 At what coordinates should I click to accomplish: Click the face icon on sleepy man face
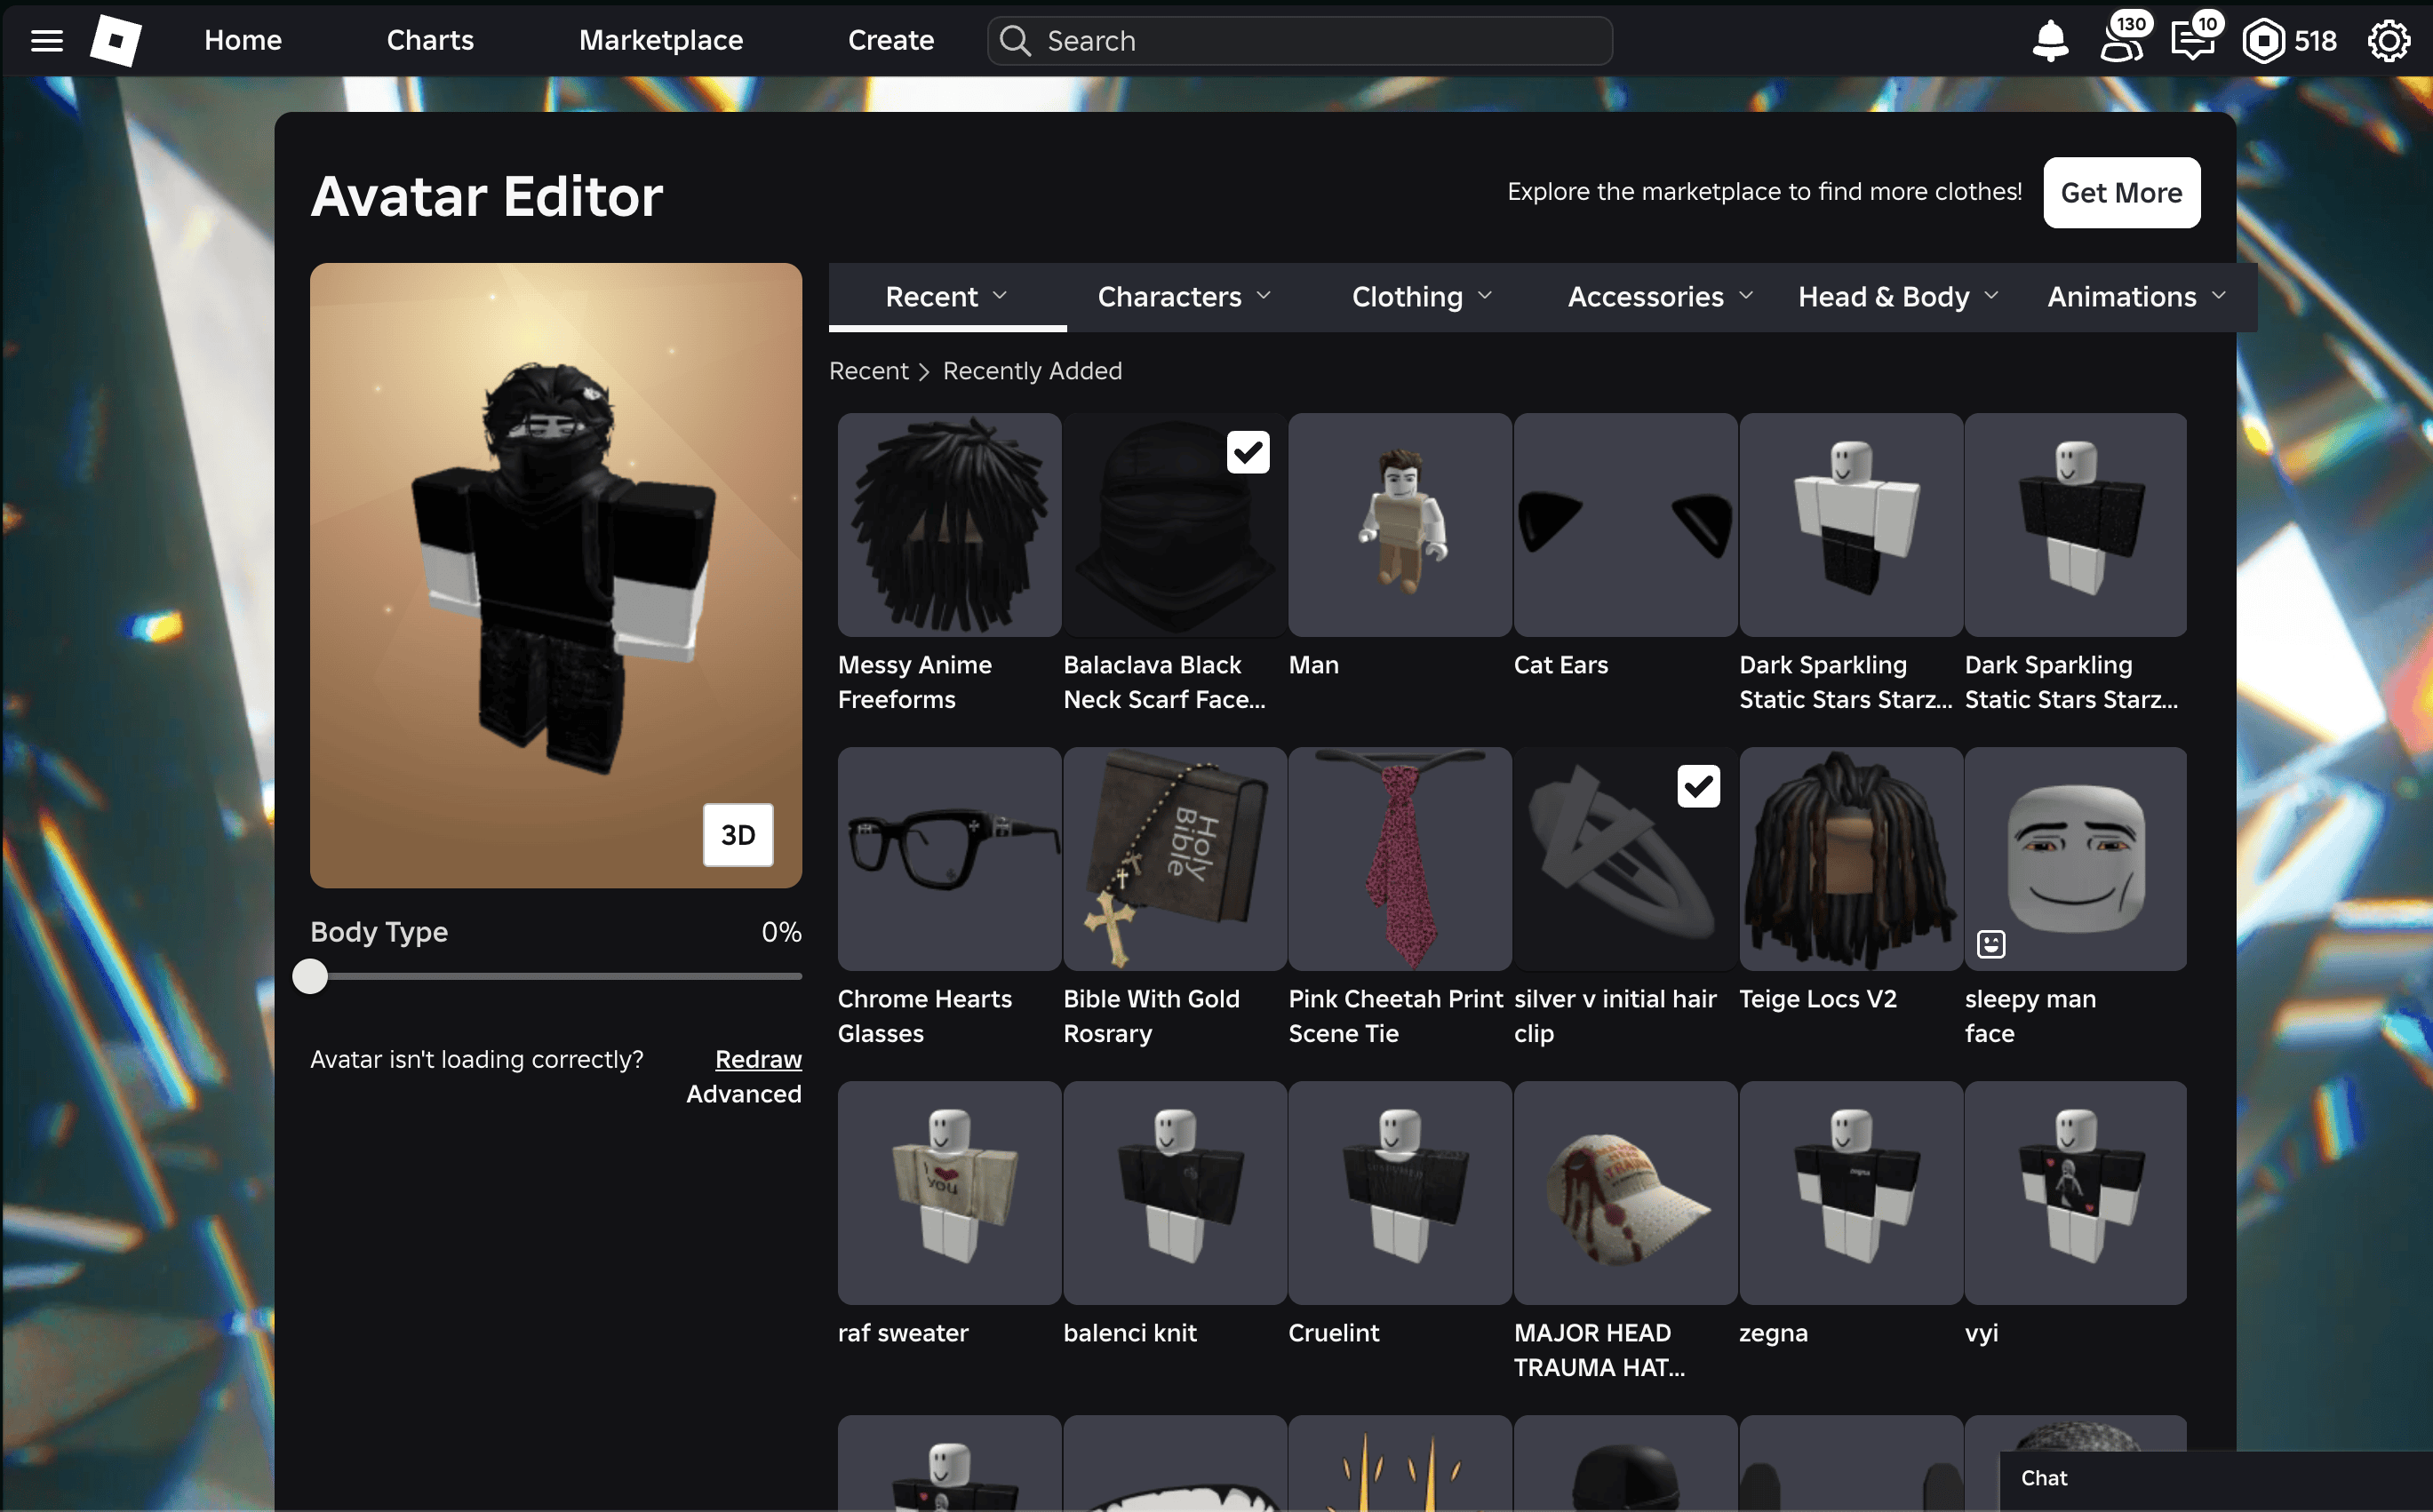pos(1991,943)
